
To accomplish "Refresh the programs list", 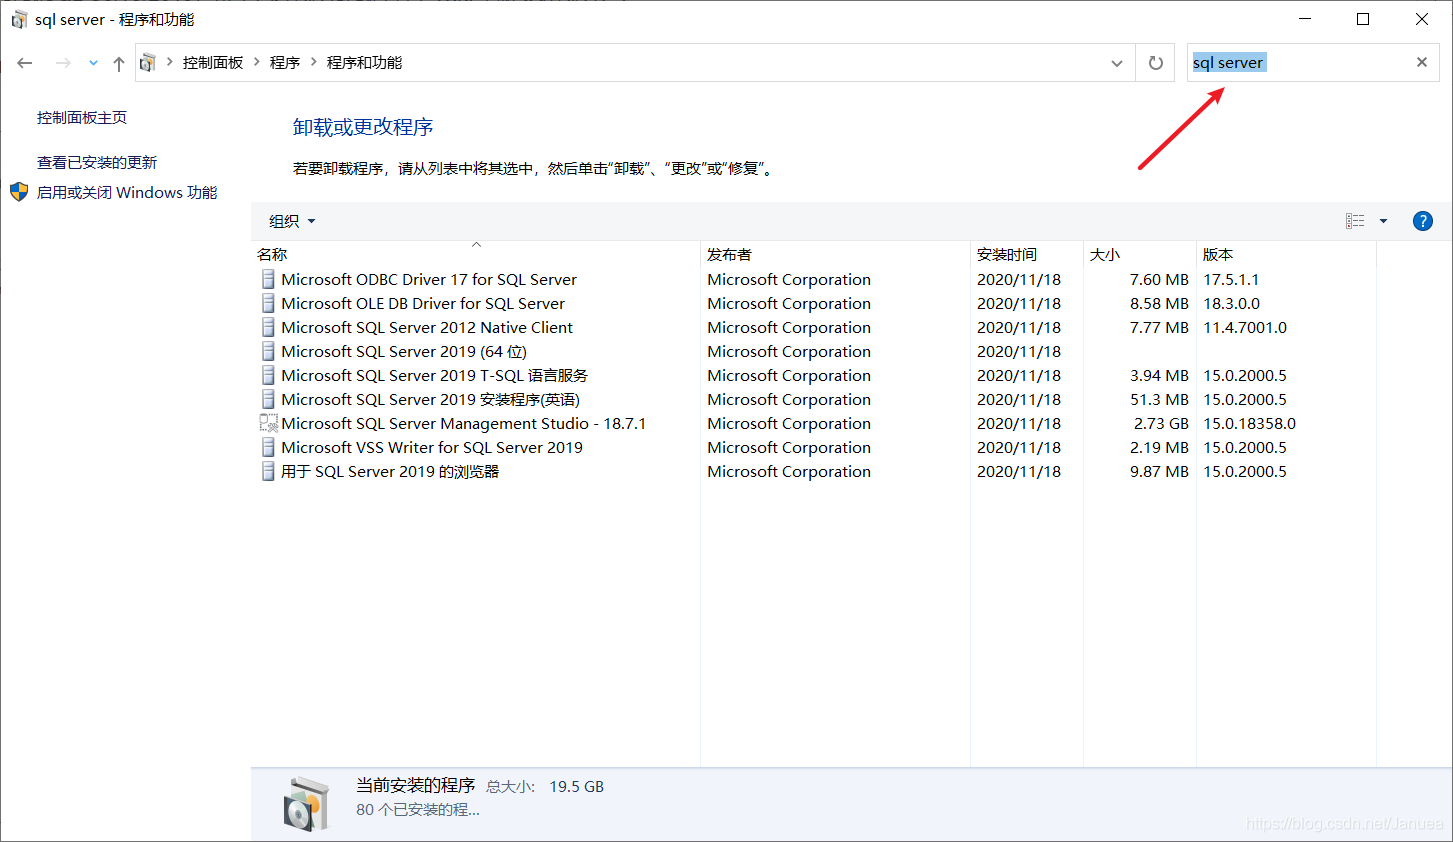I will coord(1155,63).
